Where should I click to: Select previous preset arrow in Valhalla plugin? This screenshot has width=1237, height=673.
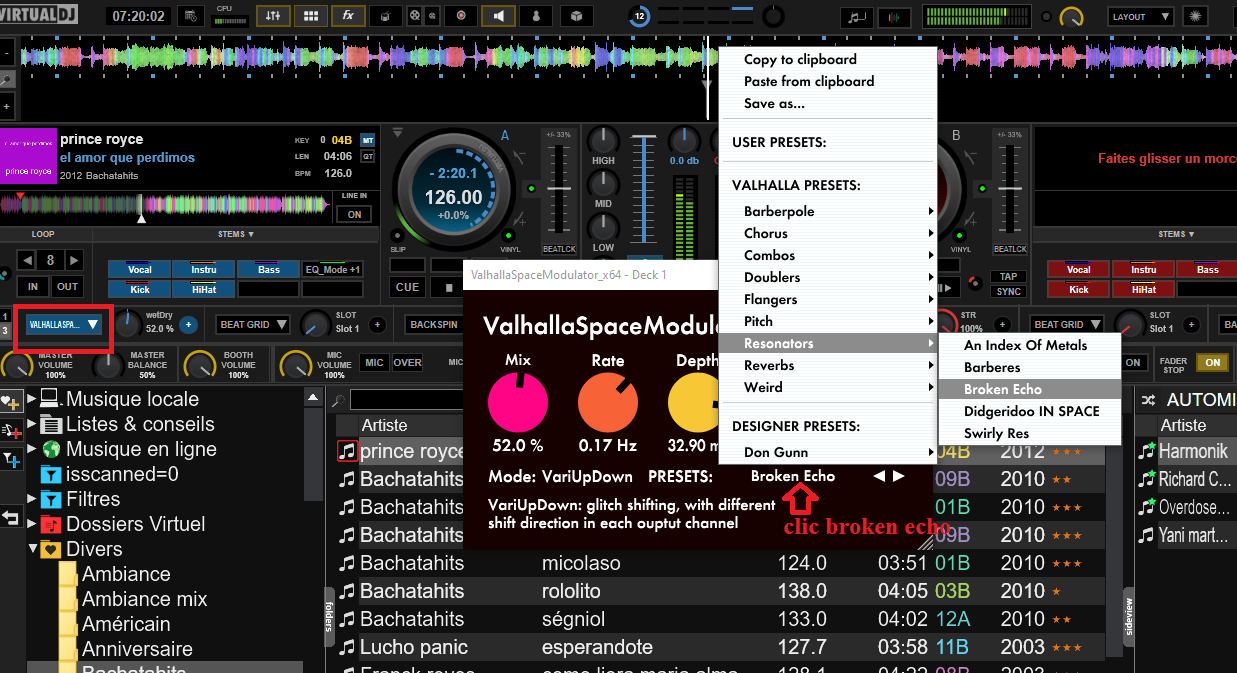click(879, 476)
